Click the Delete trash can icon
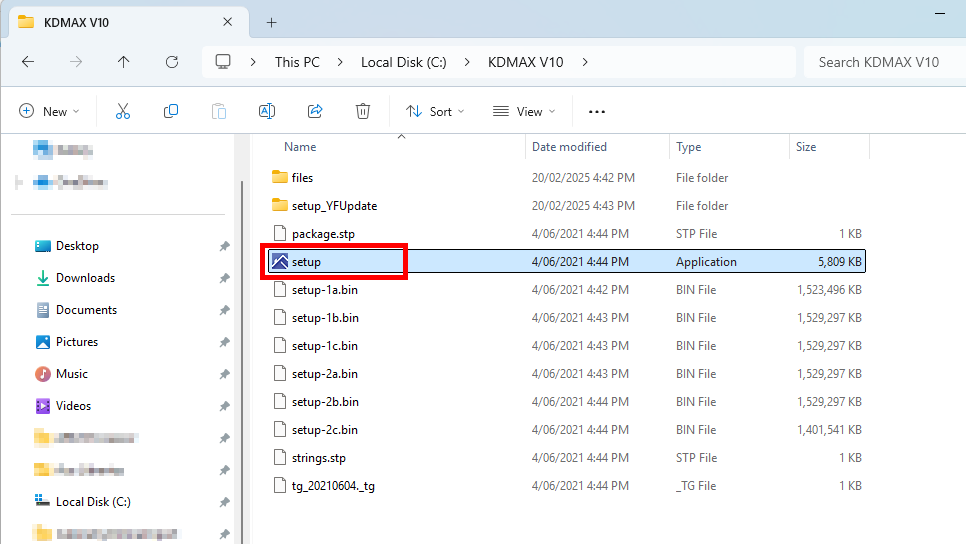Image resolution: width=966 pixels, height=544 pixels. 363,112
